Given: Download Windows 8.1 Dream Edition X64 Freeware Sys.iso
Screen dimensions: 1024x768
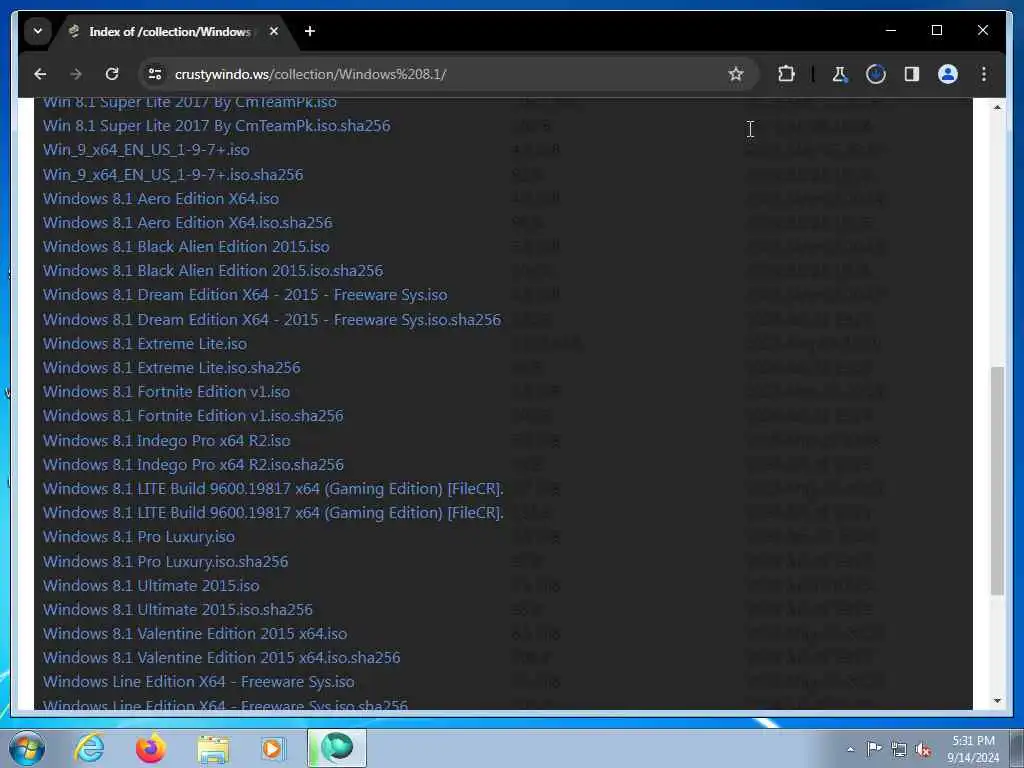Looking at the screenshot, I should [x=245, y=295].
